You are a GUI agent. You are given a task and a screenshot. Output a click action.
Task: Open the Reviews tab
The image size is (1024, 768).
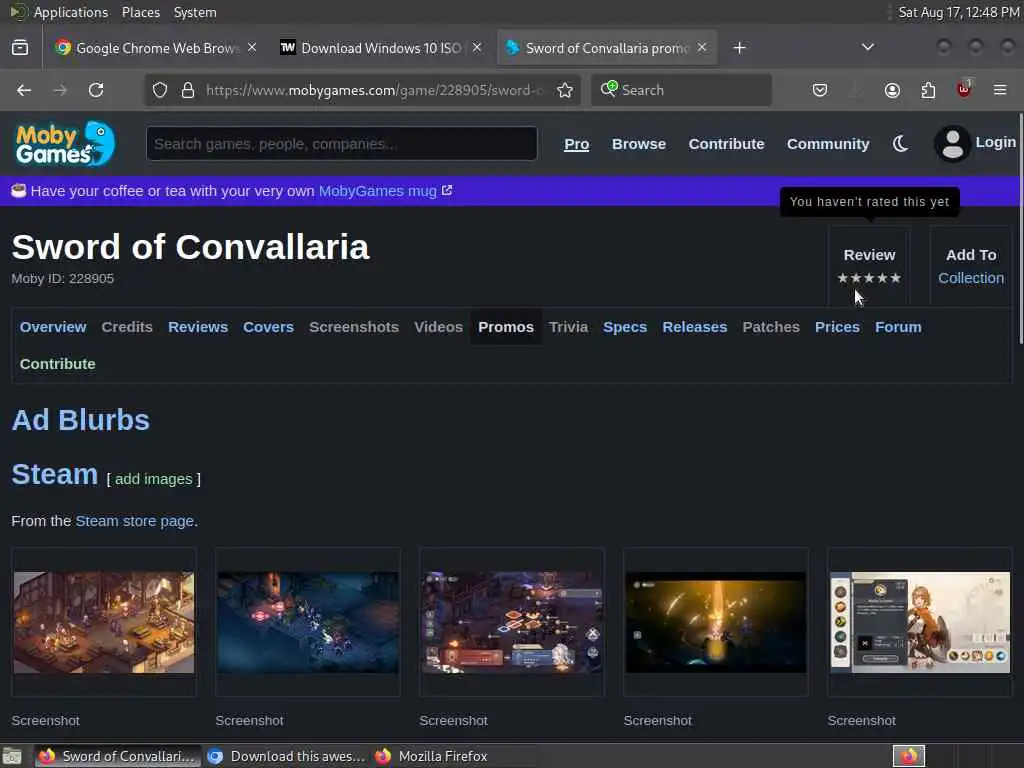(x=198, y=327)
